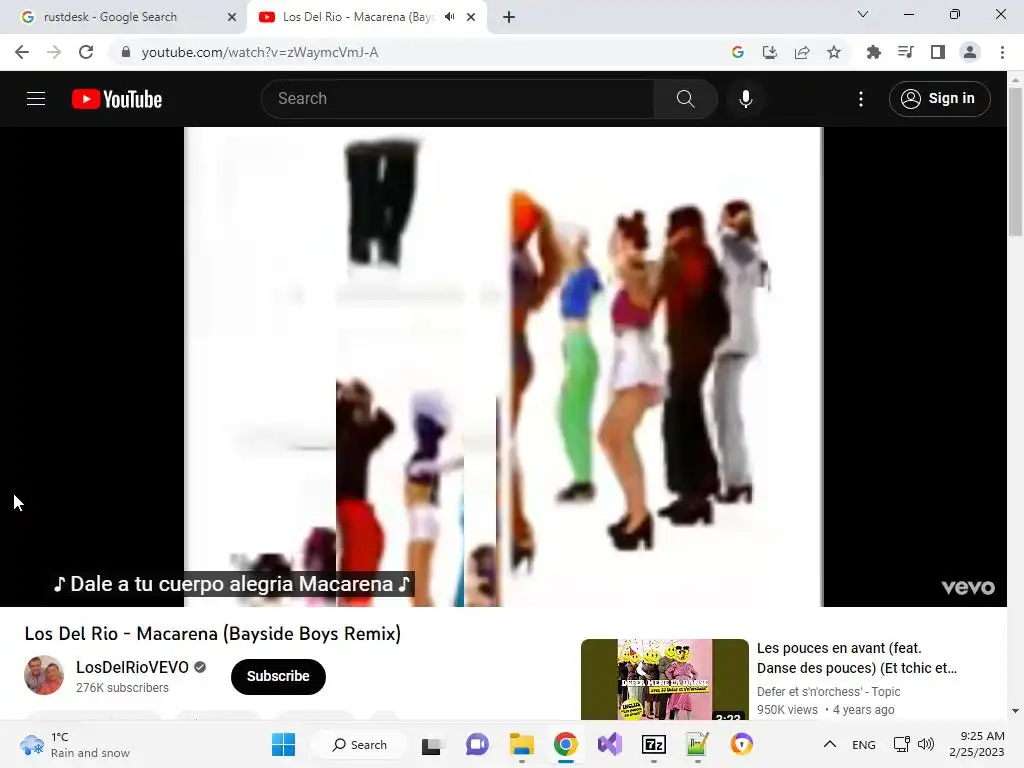1024x768 pixels.
Task: Go back in Chrome browser
Action: [22, 52]
